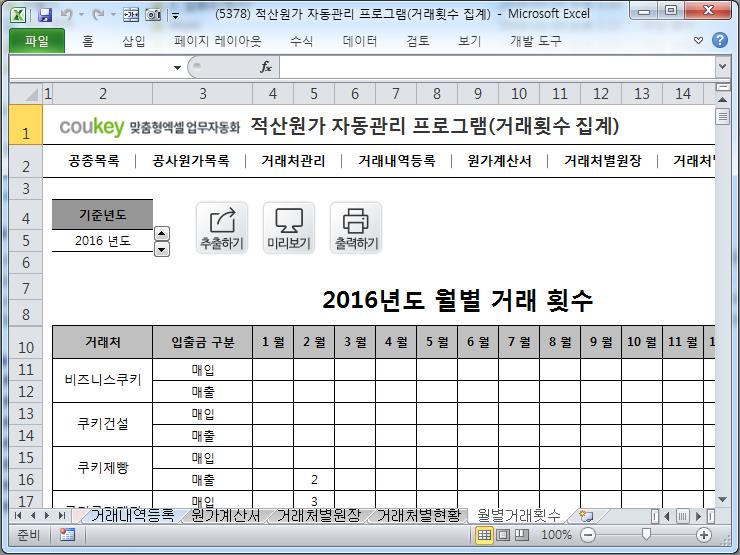Switch to the 거래내역등록 sheet tab
Image resolution: width=740 pixels, height=555 pixels.
[x=132, y=515]
